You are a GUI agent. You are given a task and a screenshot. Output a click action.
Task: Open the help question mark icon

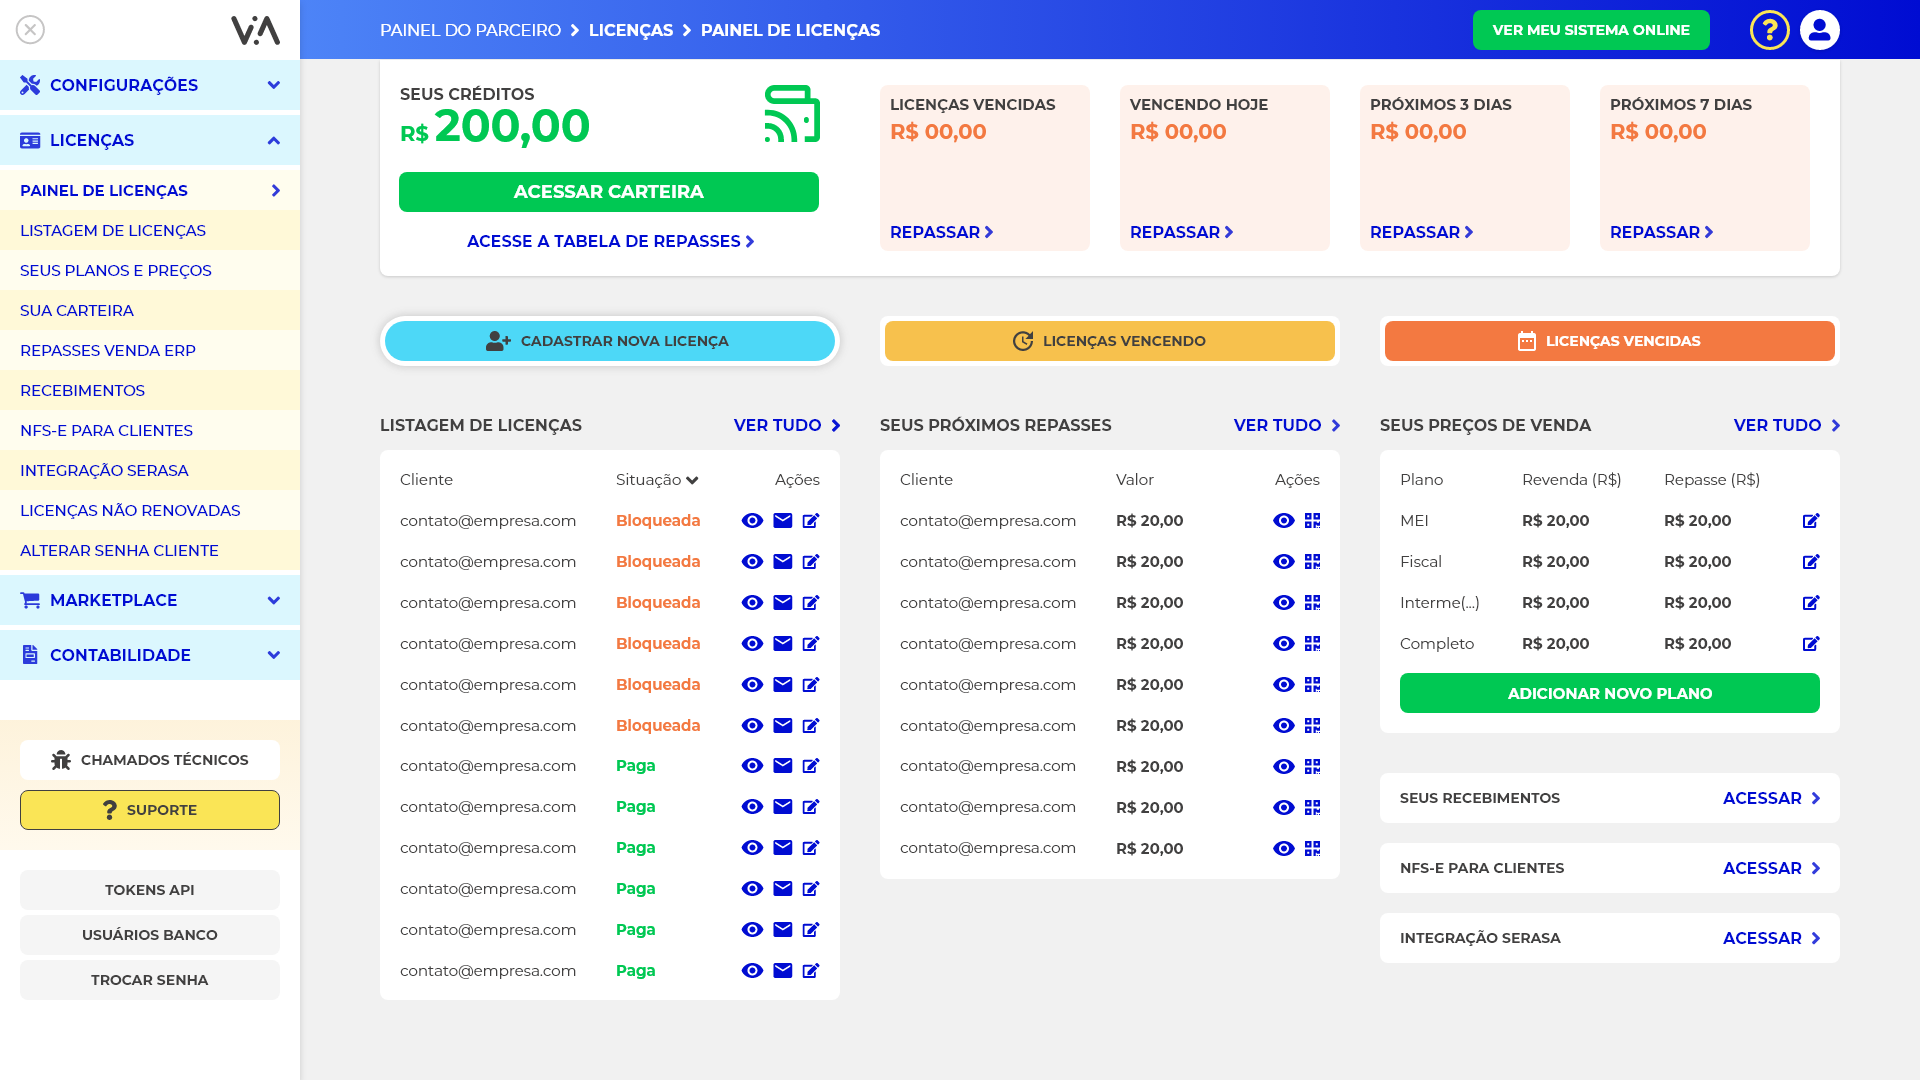1769,30
